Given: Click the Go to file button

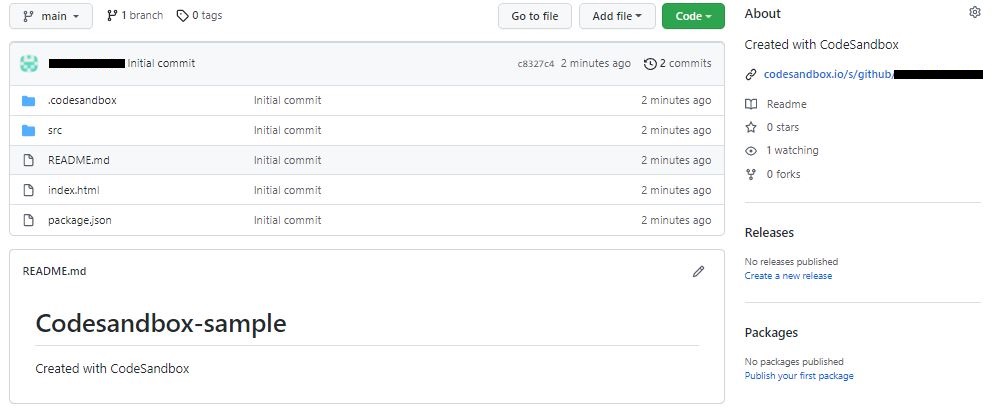Looking at the screenshot, I should [535, 16].
